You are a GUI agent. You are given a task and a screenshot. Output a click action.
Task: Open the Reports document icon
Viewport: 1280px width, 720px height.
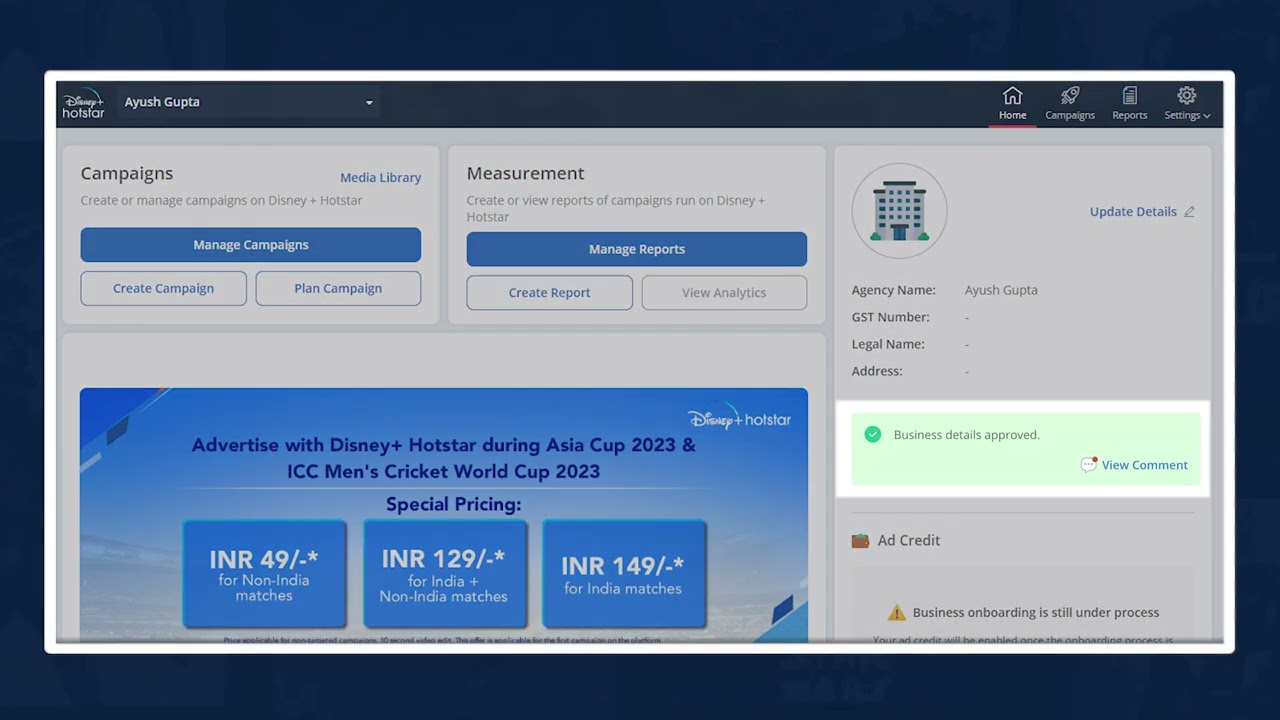coord(1130,95)
